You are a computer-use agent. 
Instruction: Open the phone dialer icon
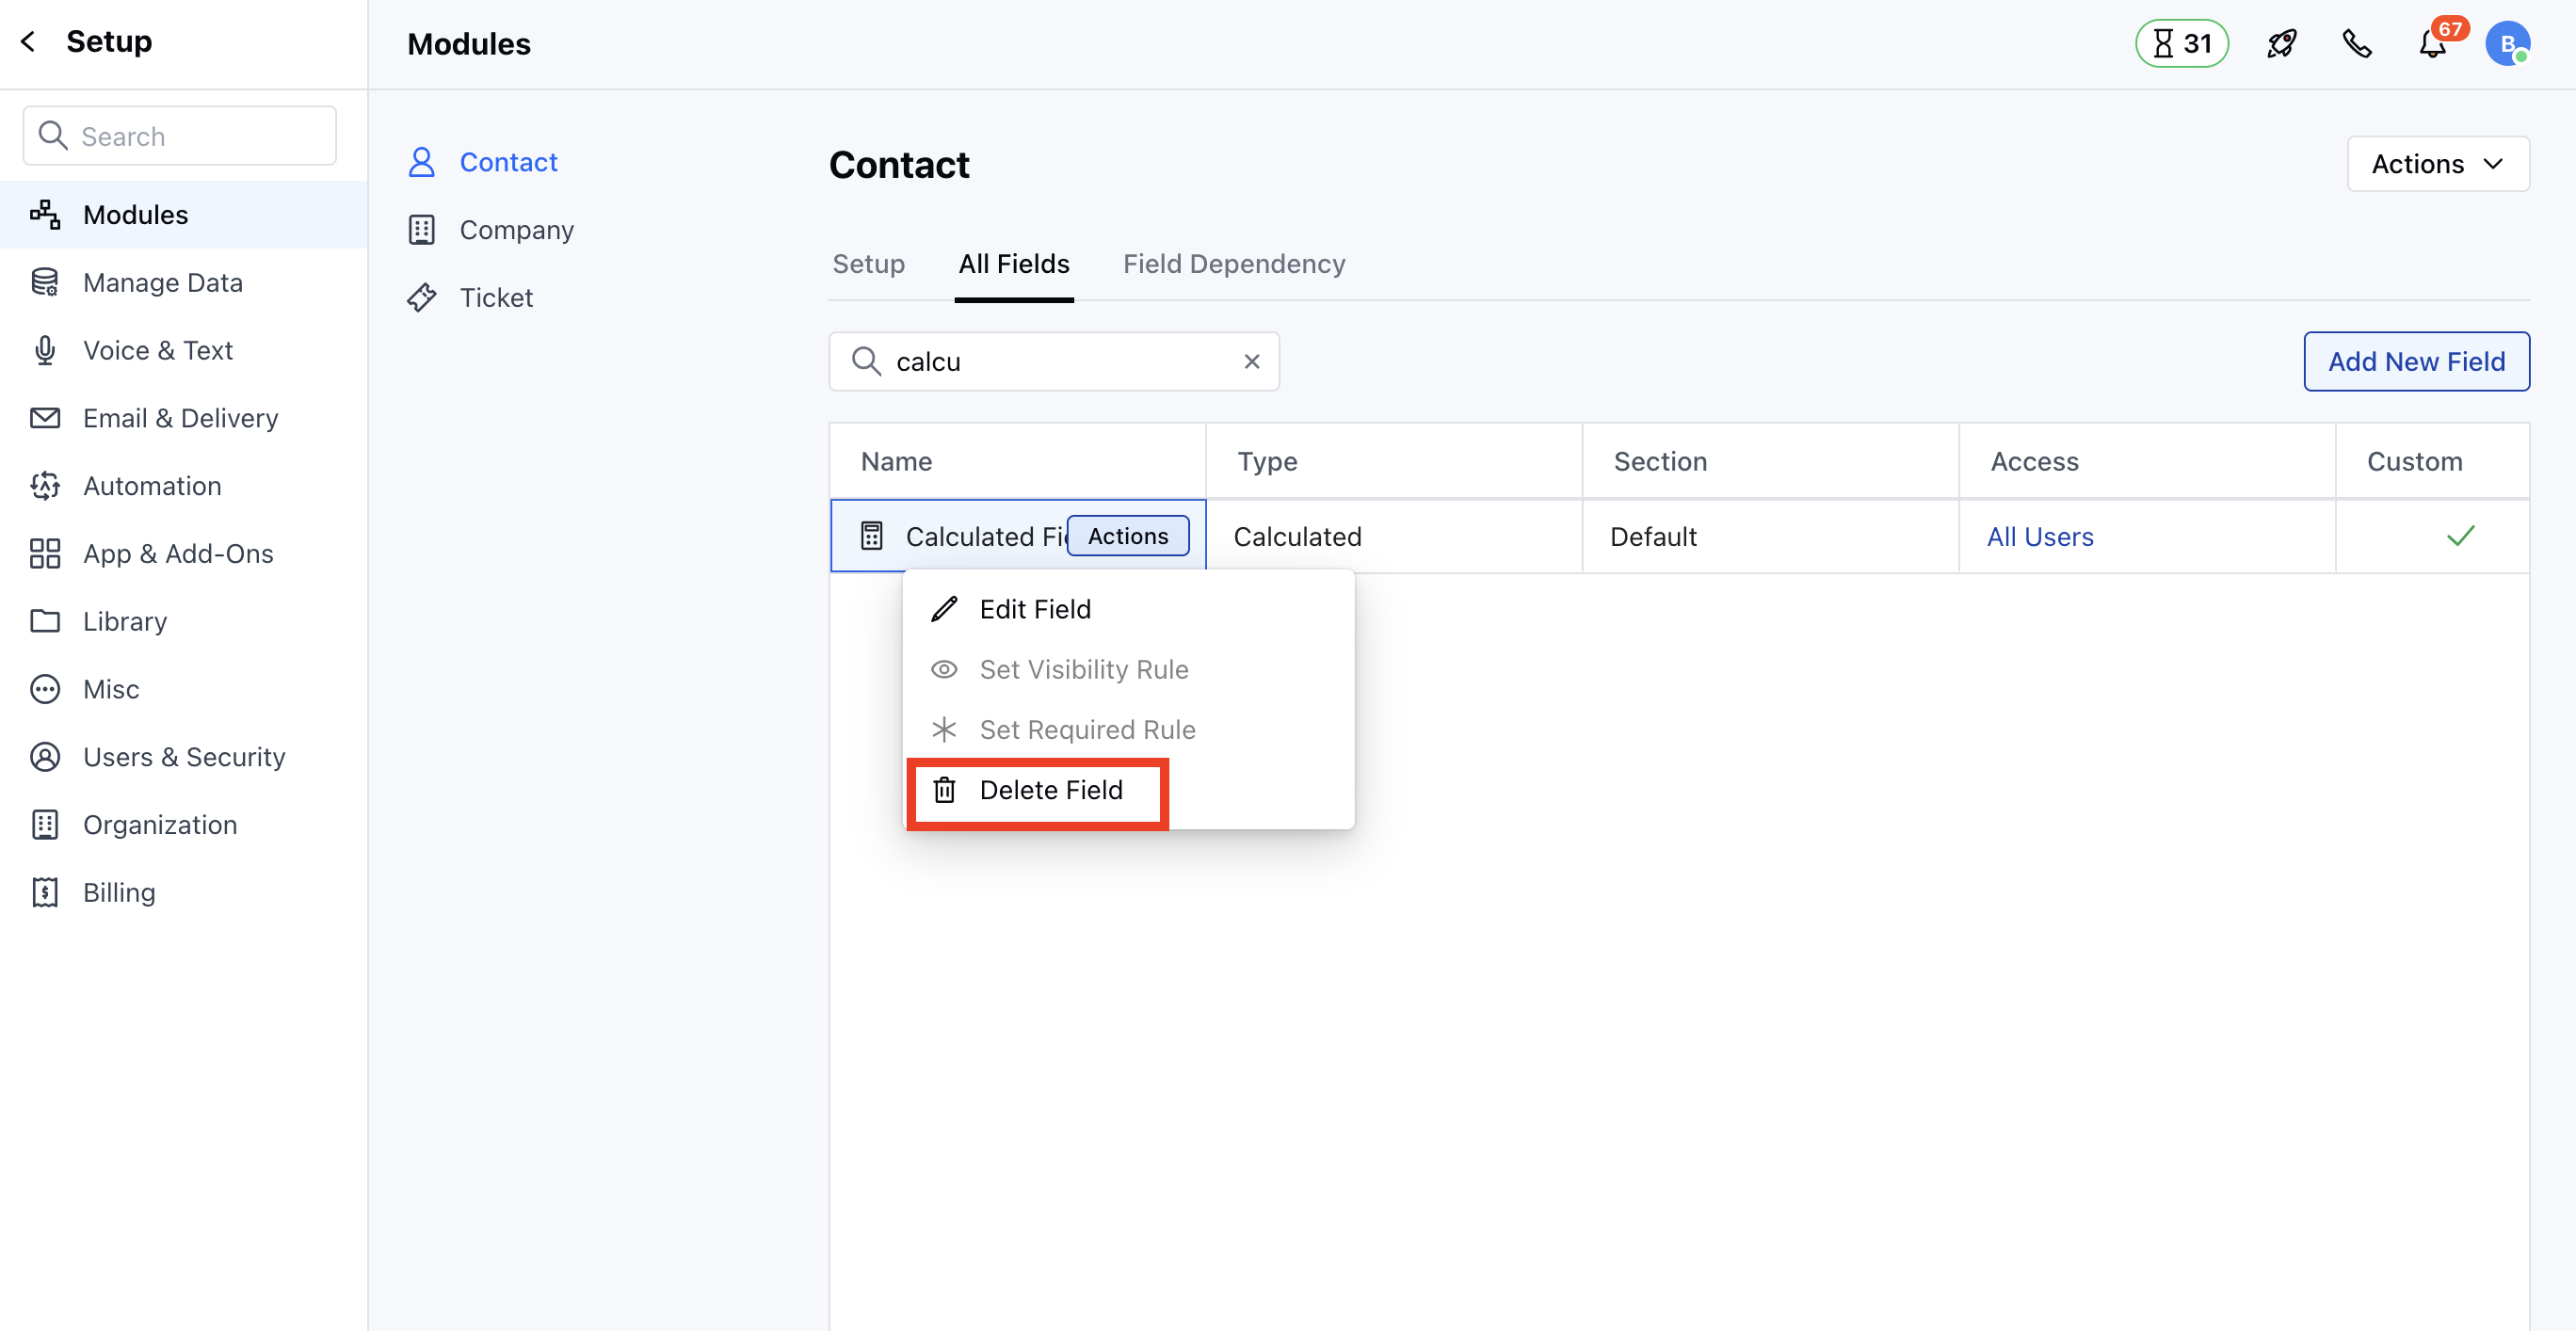tap(2357, 44)
